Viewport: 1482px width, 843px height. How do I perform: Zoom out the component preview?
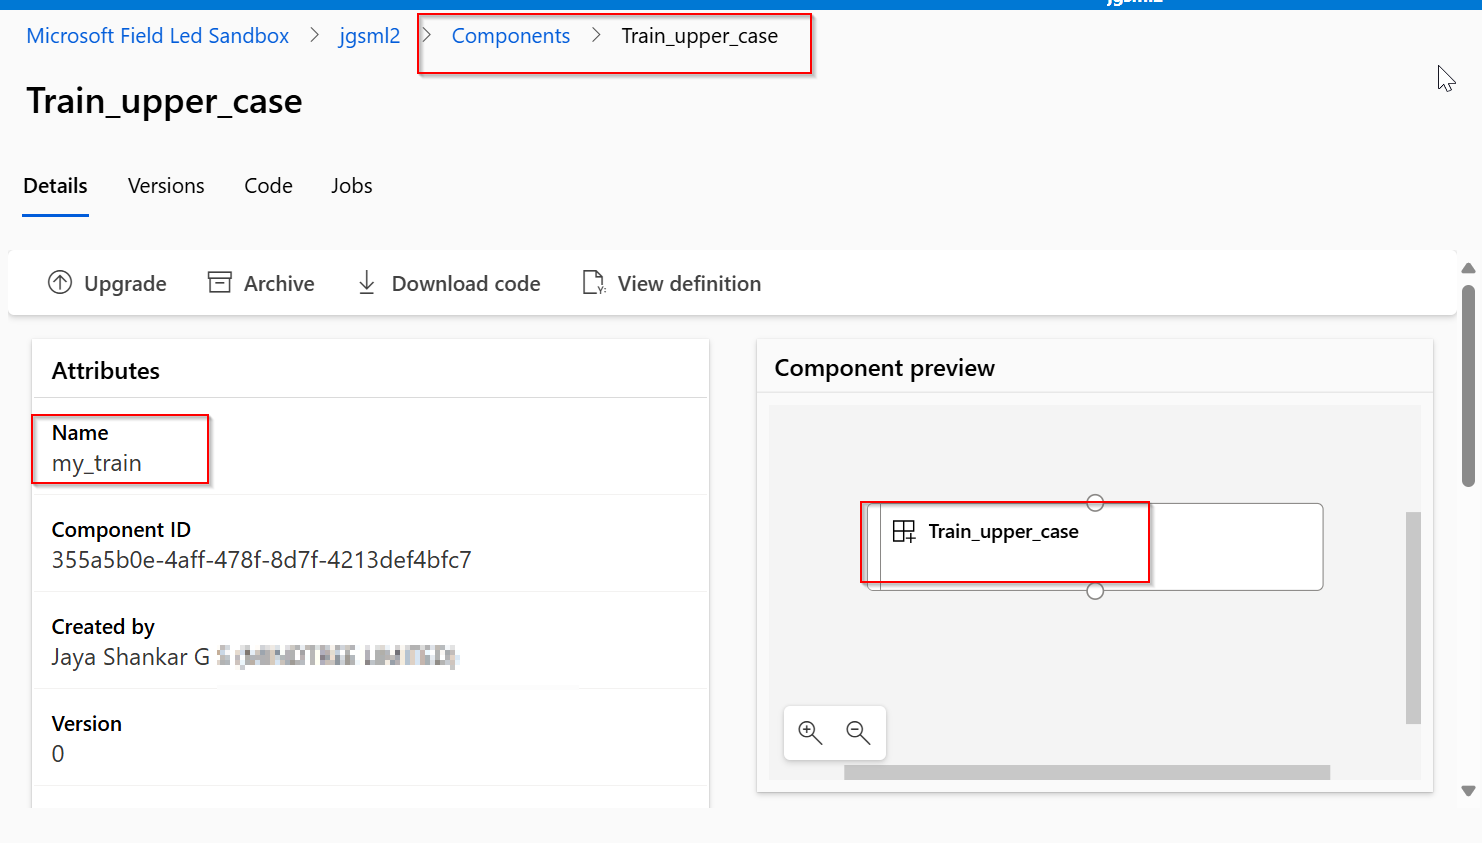click(858, 733)
